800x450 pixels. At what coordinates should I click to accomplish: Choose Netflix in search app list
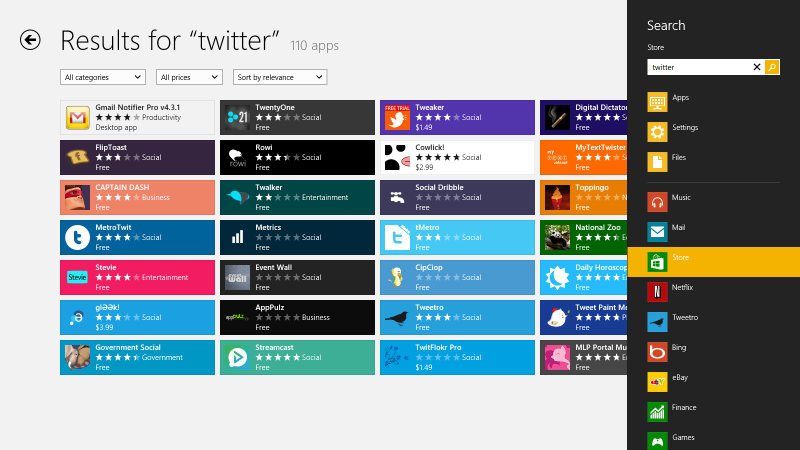pyautogui.click(x=713, y=292)
